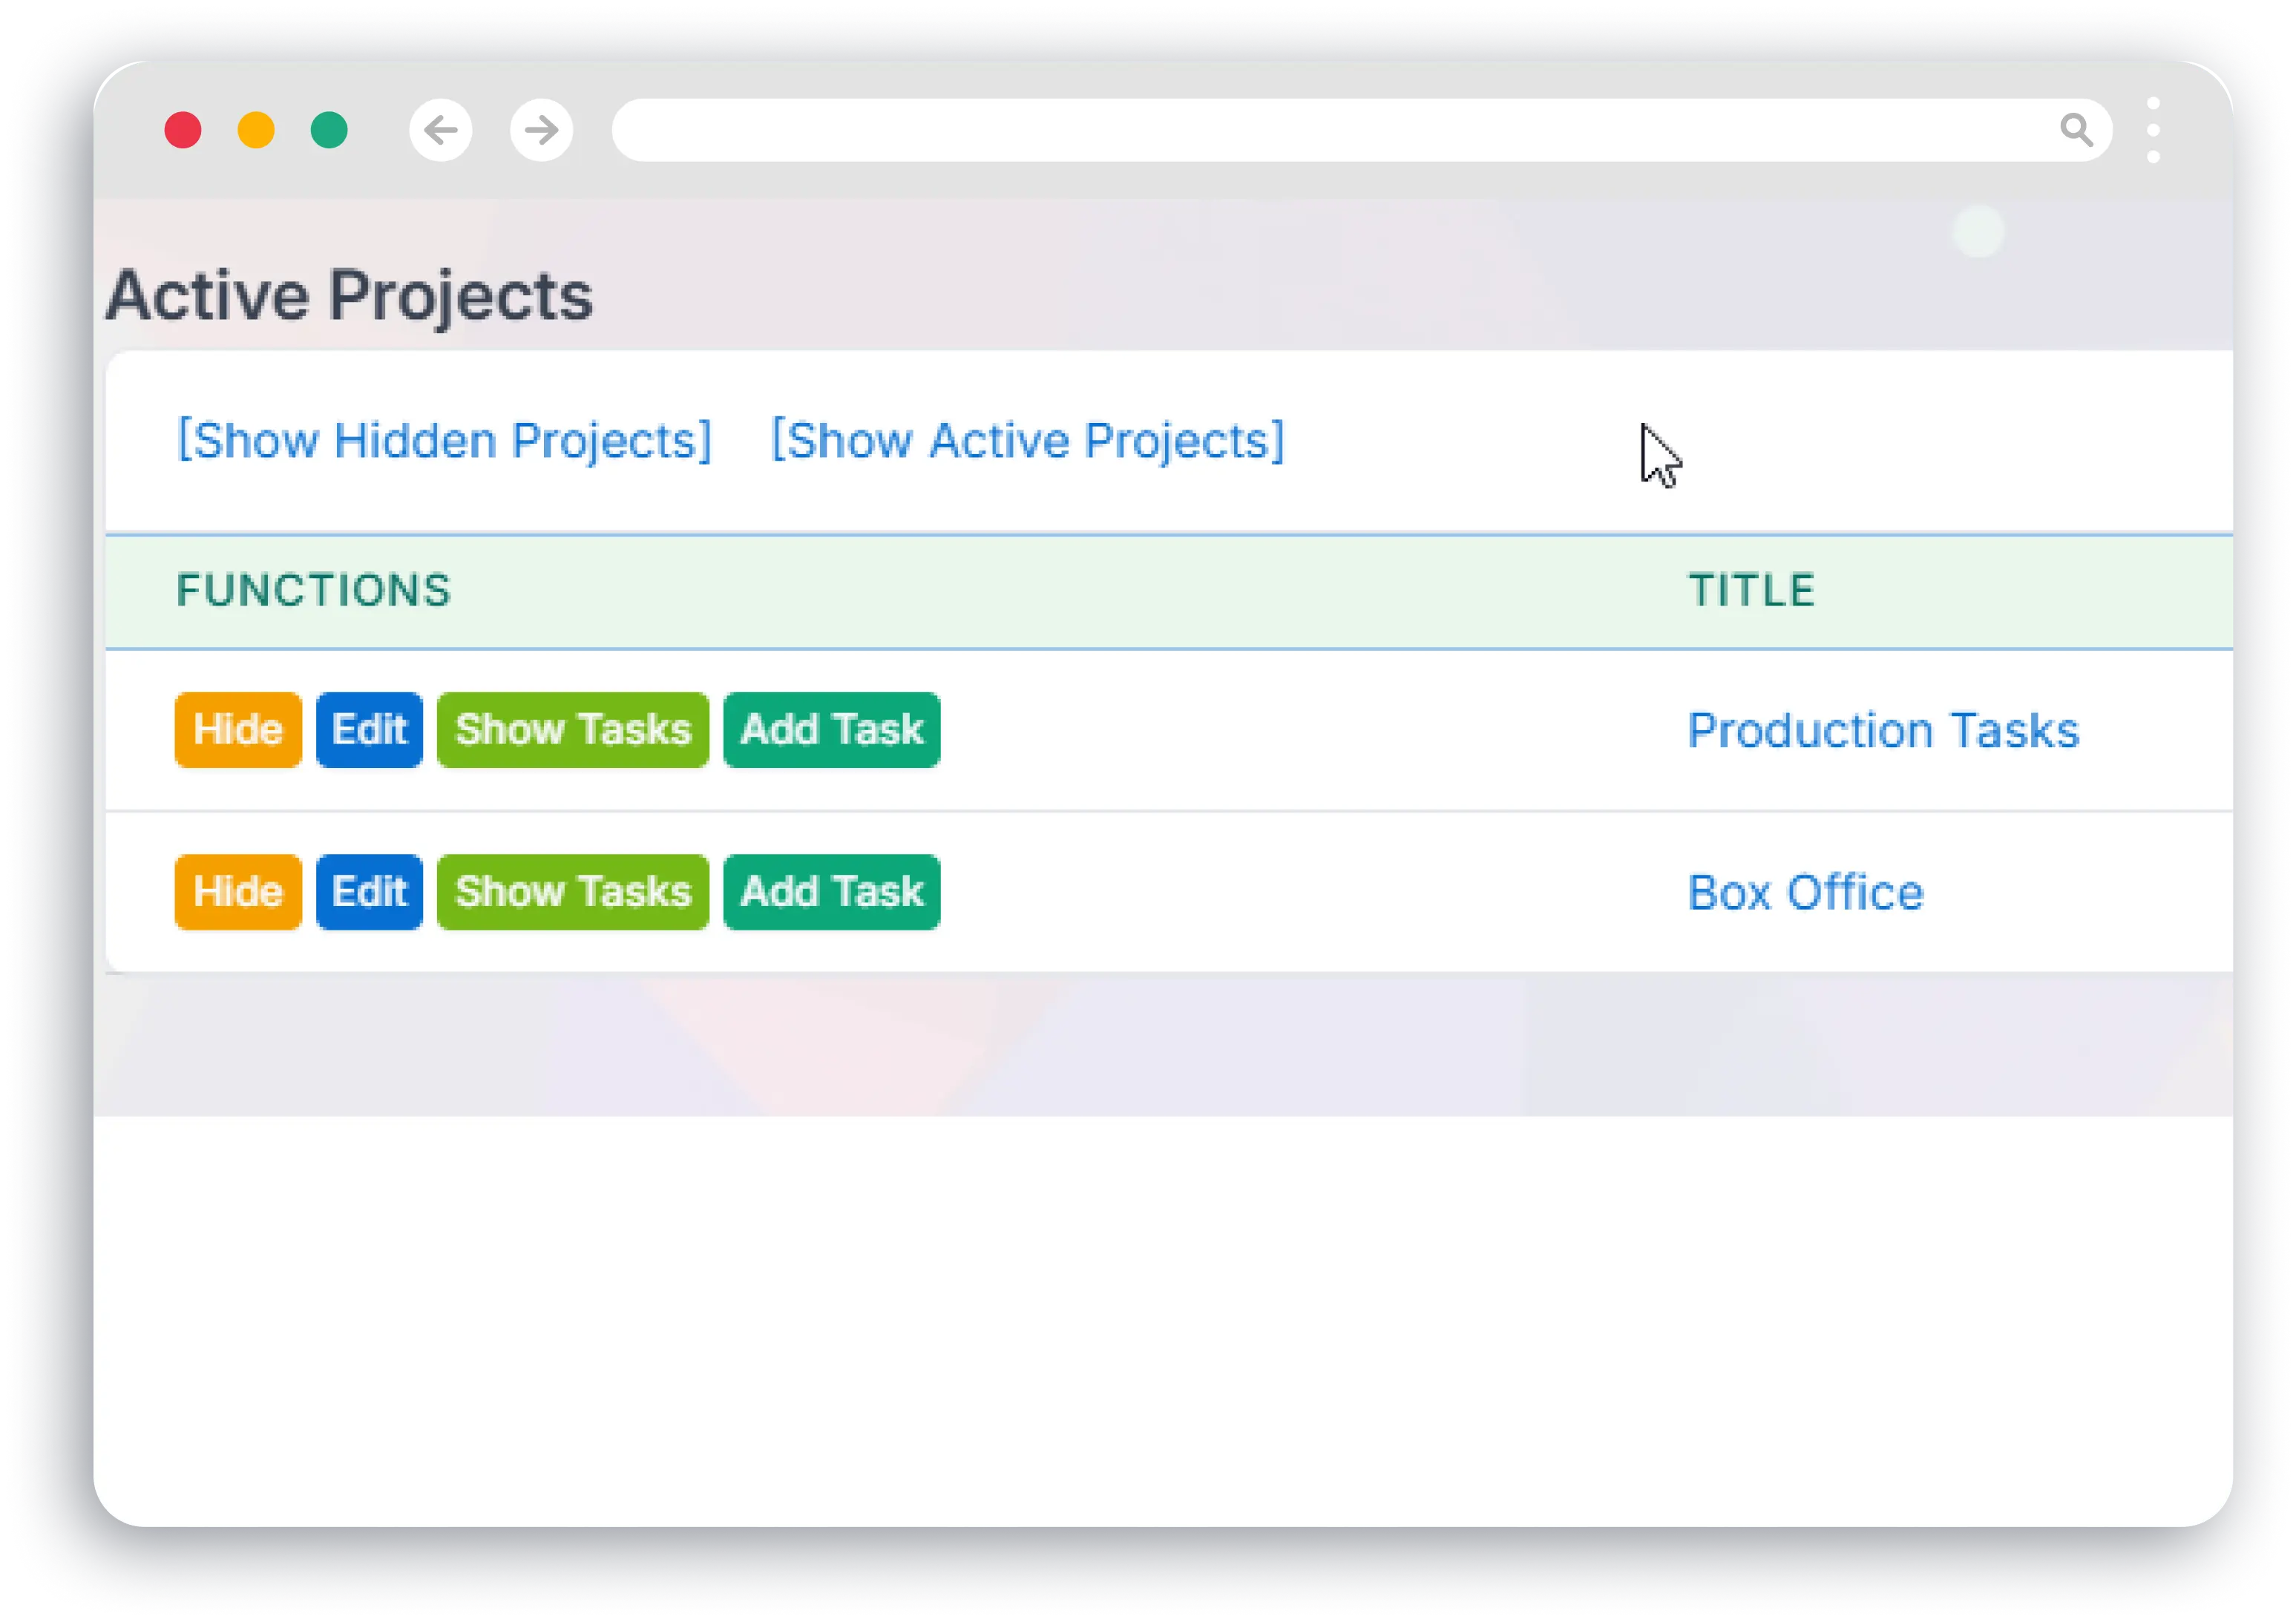Image resolution: width=2296 pixels, height=1622 pixels.
Task: Click the TITLE column header
Action: [x=1751, y=590]
